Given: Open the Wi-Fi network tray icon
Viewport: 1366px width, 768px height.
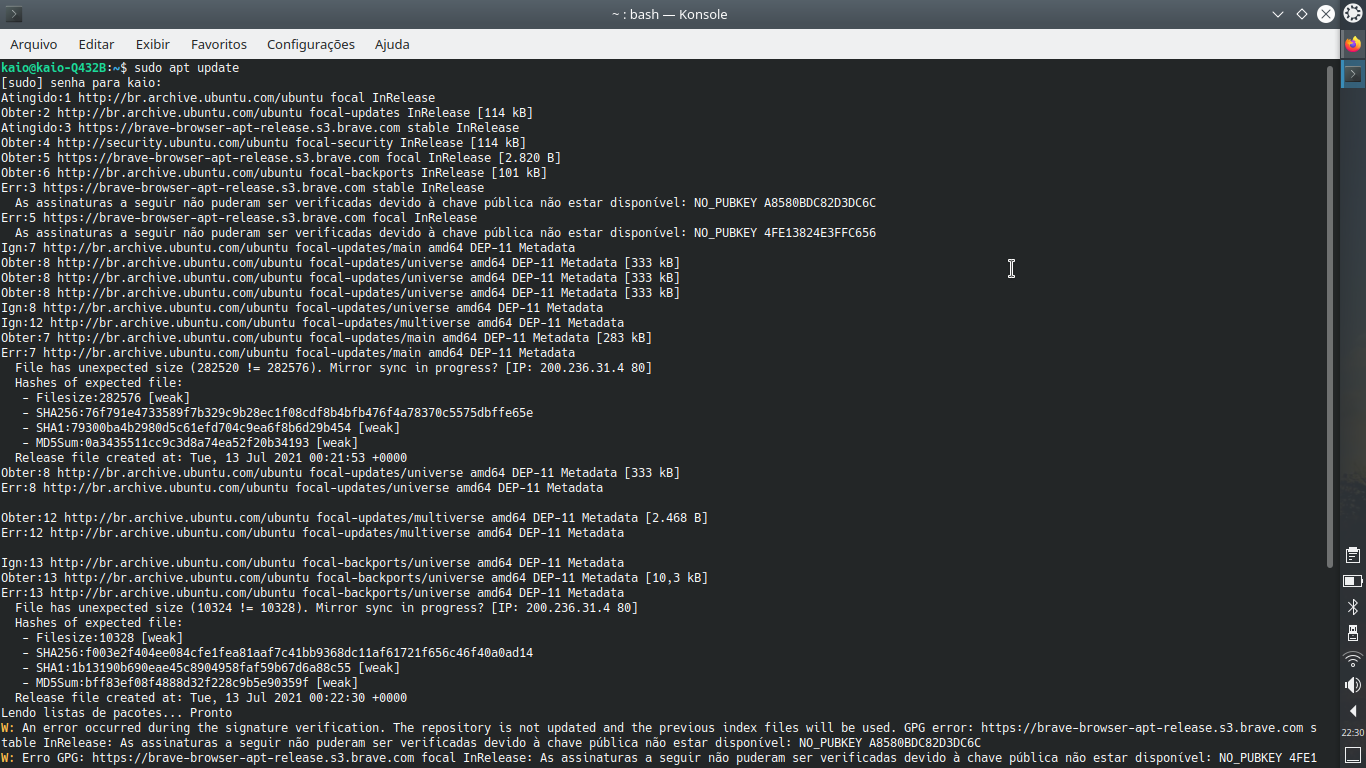Looking at the screenshot, I should click(x=1353, y=659).
